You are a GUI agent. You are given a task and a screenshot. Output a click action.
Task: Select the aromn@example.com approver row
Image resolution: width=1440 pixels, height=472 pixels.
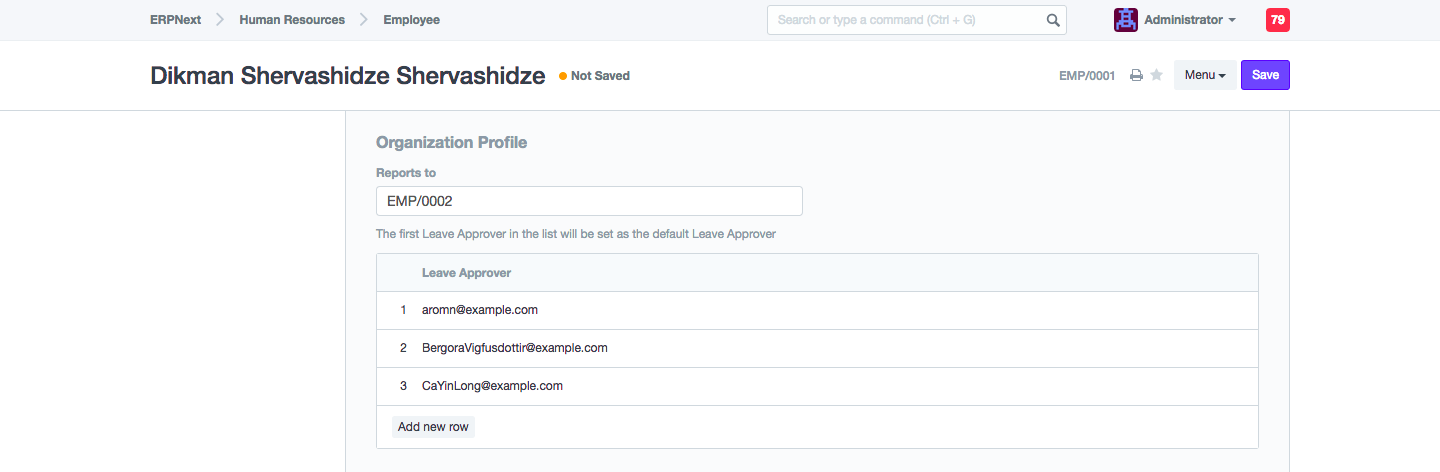click(480, 310)
